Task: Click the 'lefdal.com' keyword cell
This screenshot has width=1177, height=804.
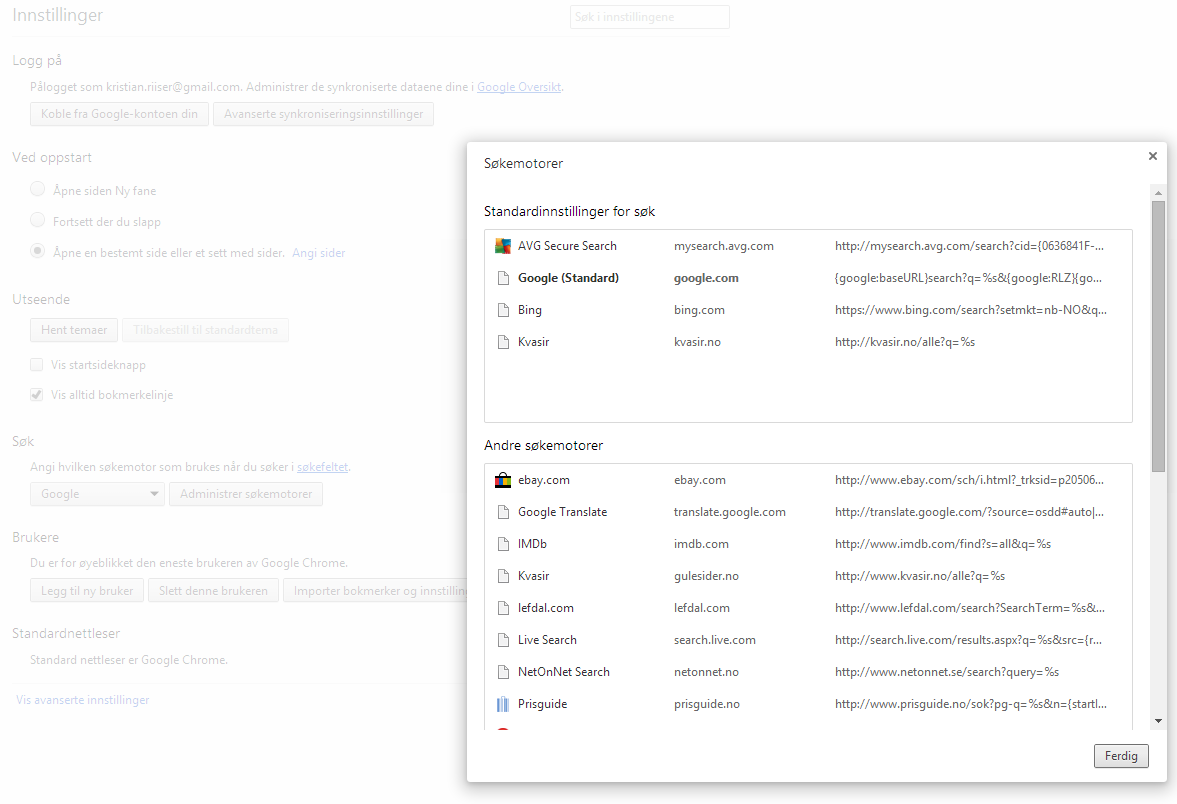Action: (x=702, y=608)
